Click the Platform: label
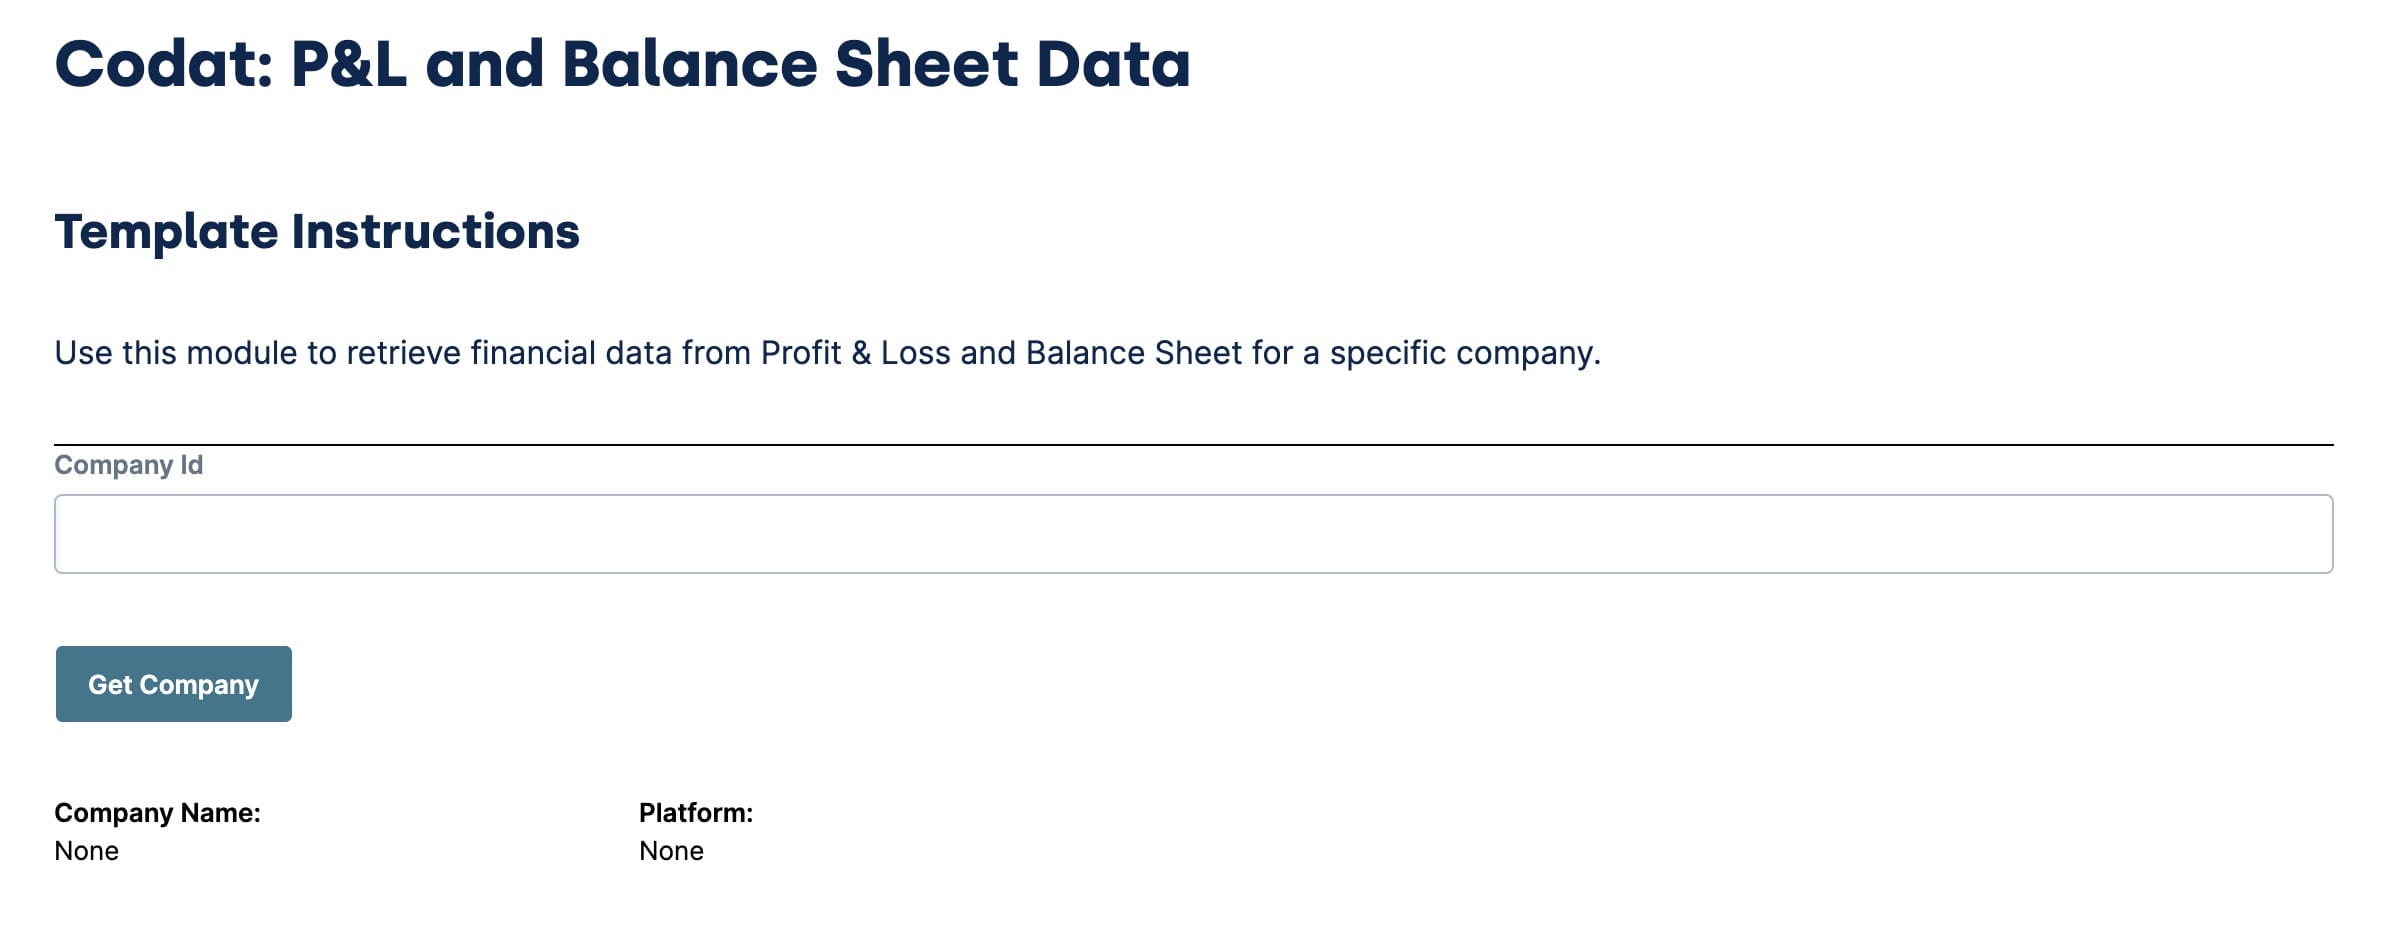The width and height of the screenshot is (2390, 926). pos(696,813)
